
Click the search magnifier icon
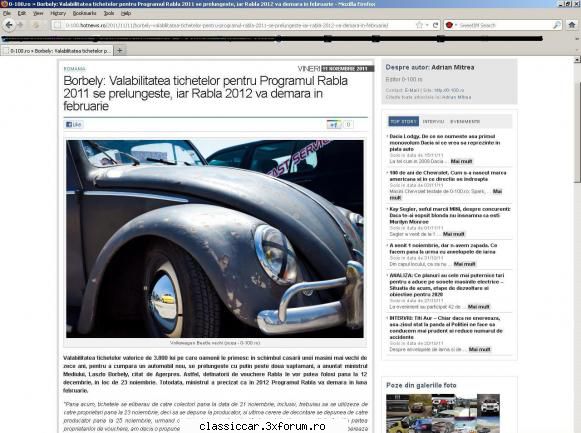[557, 25]
